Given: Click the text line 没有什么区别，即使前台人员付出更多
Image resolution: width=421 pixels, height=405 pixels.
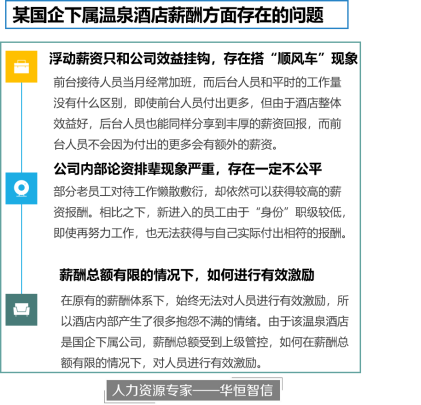Looking at the screenshot, I should (197, 103).
